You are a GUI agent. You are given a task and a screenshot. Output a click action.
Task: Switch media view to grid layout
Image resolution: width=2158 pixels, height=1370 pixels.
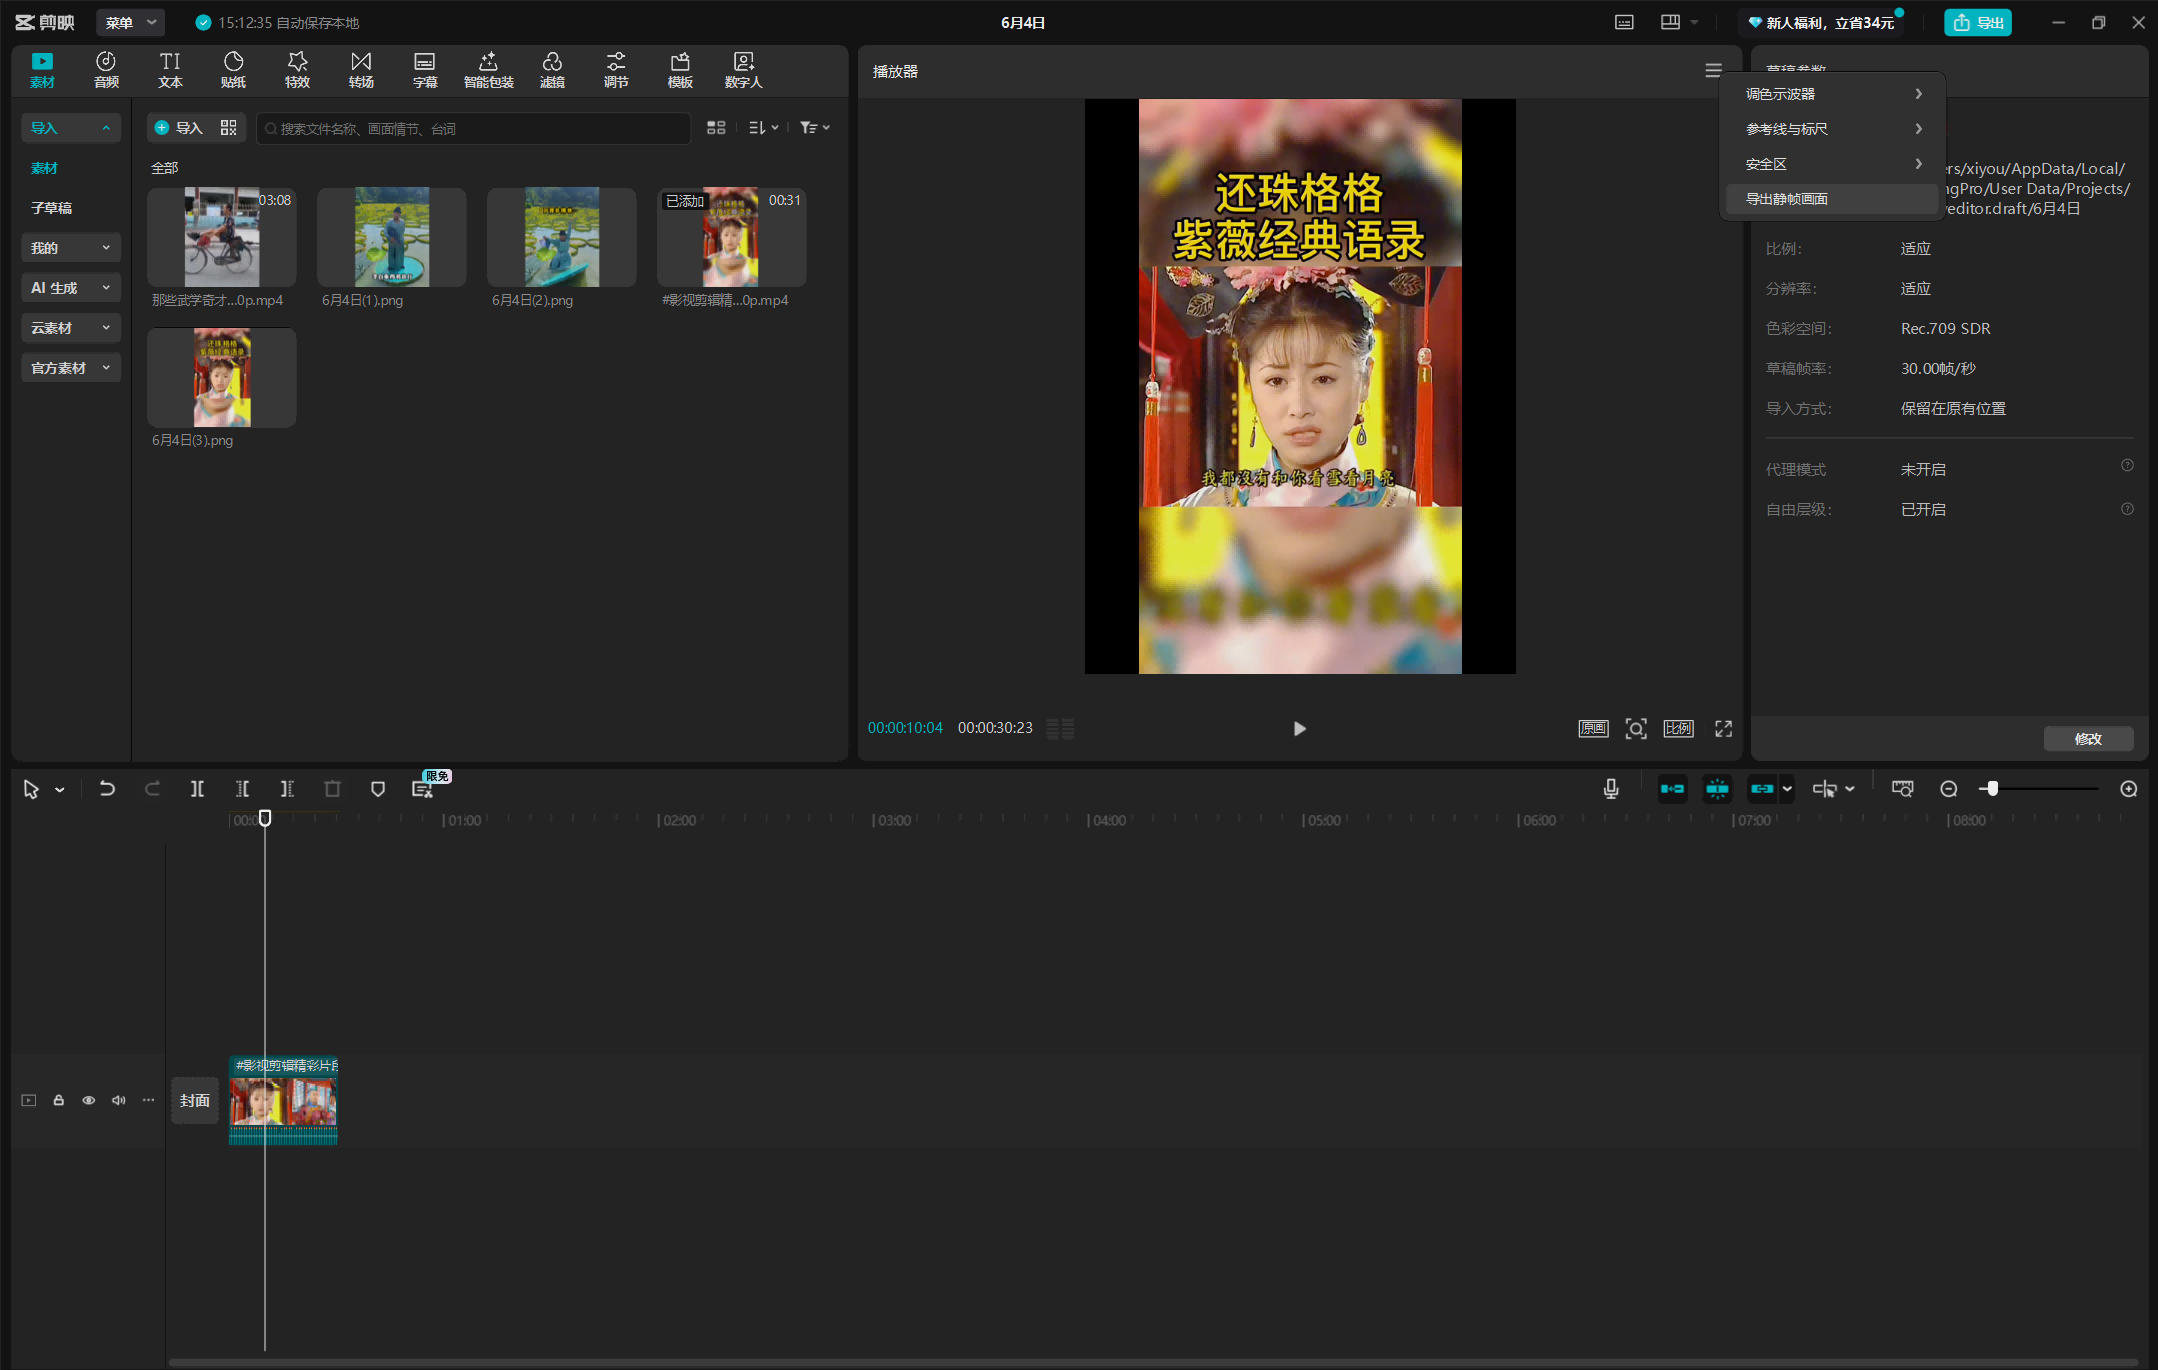pyautogui.click(x=716, y=128)
